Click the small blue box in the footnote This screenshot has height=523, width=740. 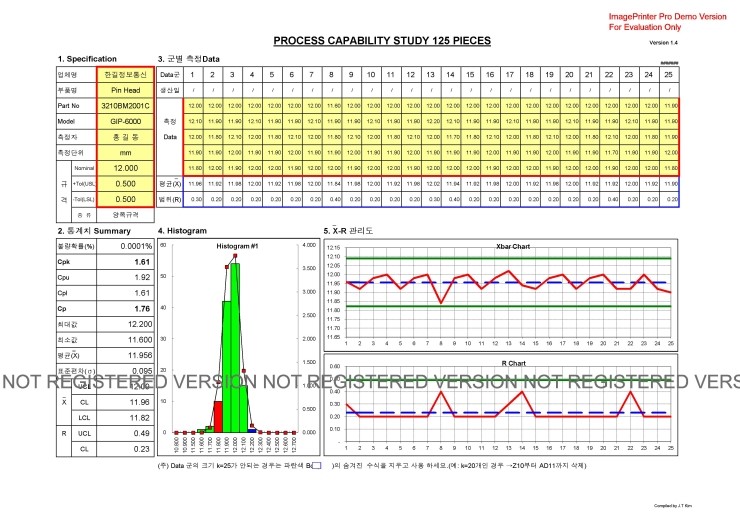click(x=317, y=465)
